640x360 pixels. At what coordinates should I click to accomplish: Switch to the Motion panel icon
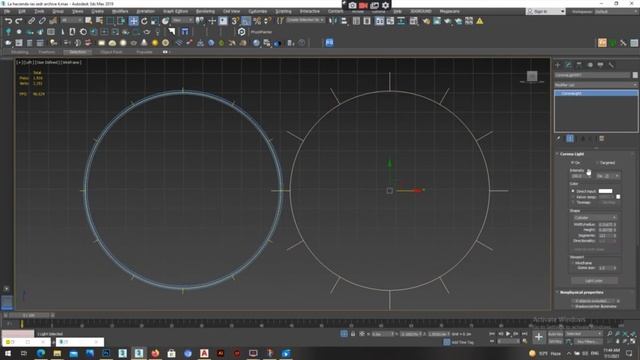[x=590, y=65]
